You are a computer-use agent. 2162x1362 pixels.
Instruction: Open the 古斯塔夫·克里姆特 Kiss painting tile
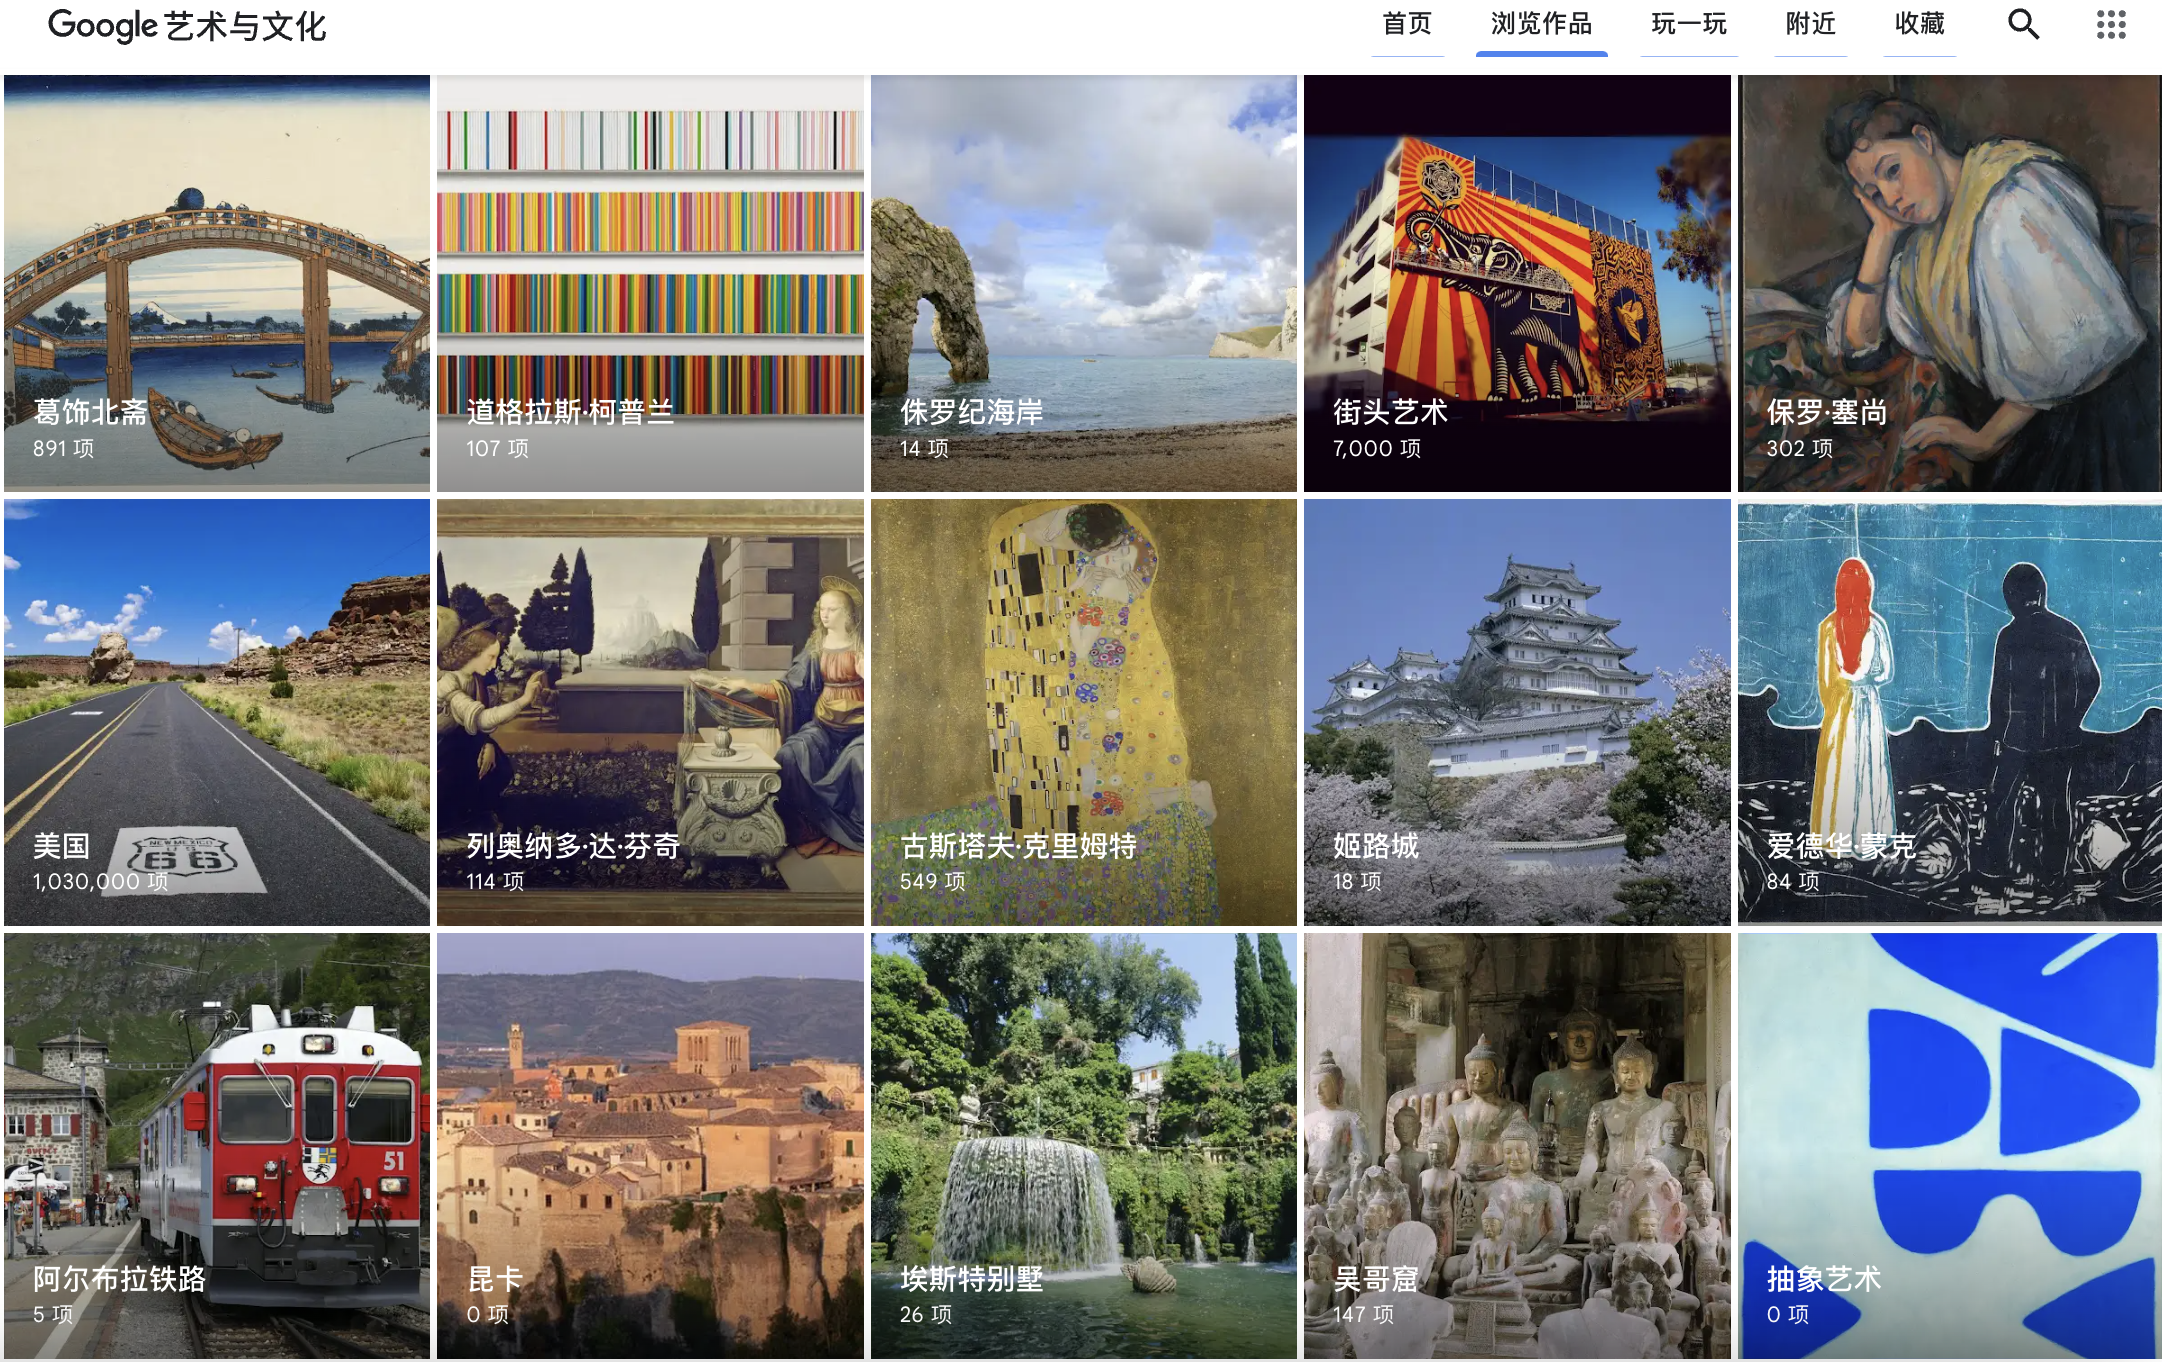tap(1083, 712)
